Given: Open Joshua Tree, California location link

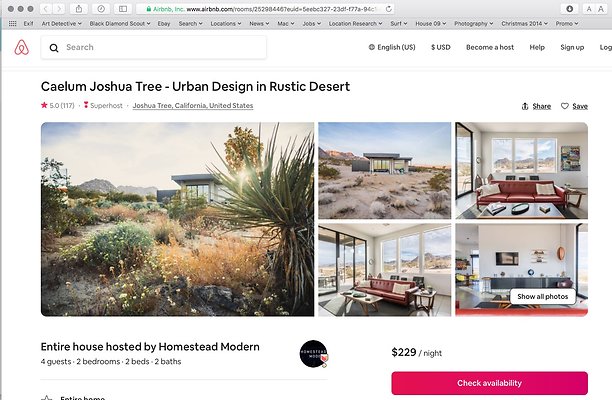Looking at the screenshot, I should click(193, 105).
